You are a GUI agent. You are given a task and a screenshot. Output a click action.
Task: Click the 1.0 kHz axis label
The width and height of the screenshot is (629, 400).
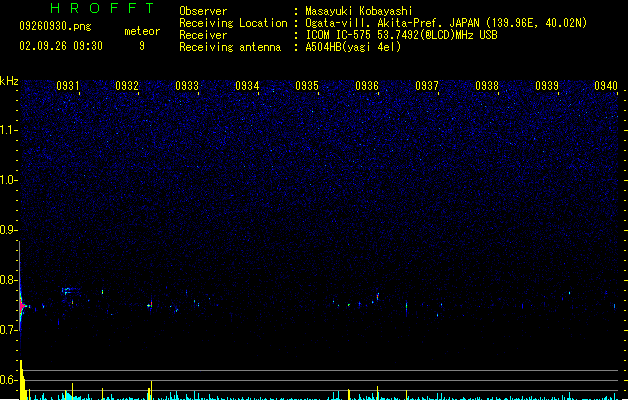tap(8, 180)
